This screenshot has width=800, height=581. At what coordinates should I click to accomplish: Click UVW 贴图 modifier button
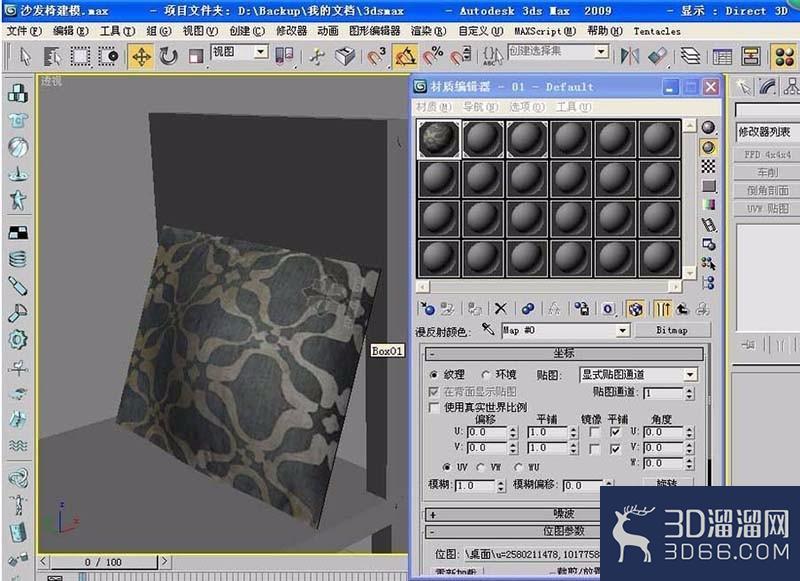(x=767, y=208)
